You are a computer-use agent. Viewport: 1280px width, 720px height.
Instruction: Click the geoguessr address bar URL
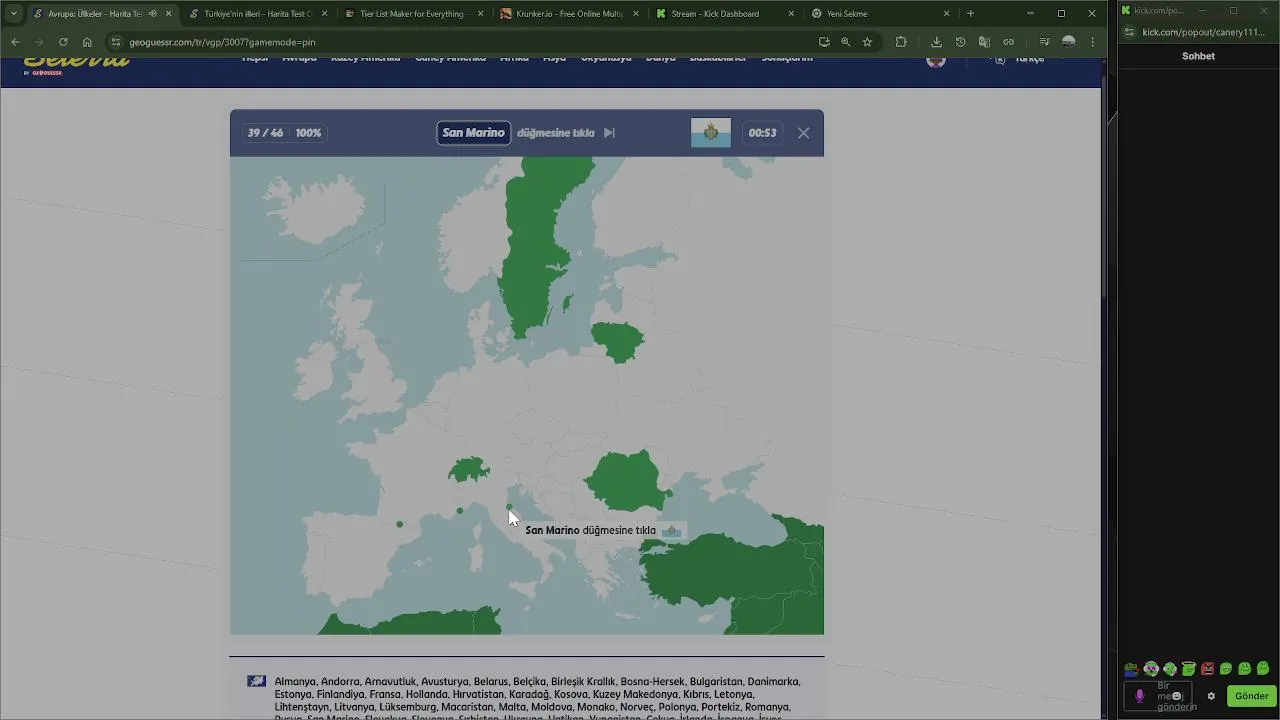(222, 42)
